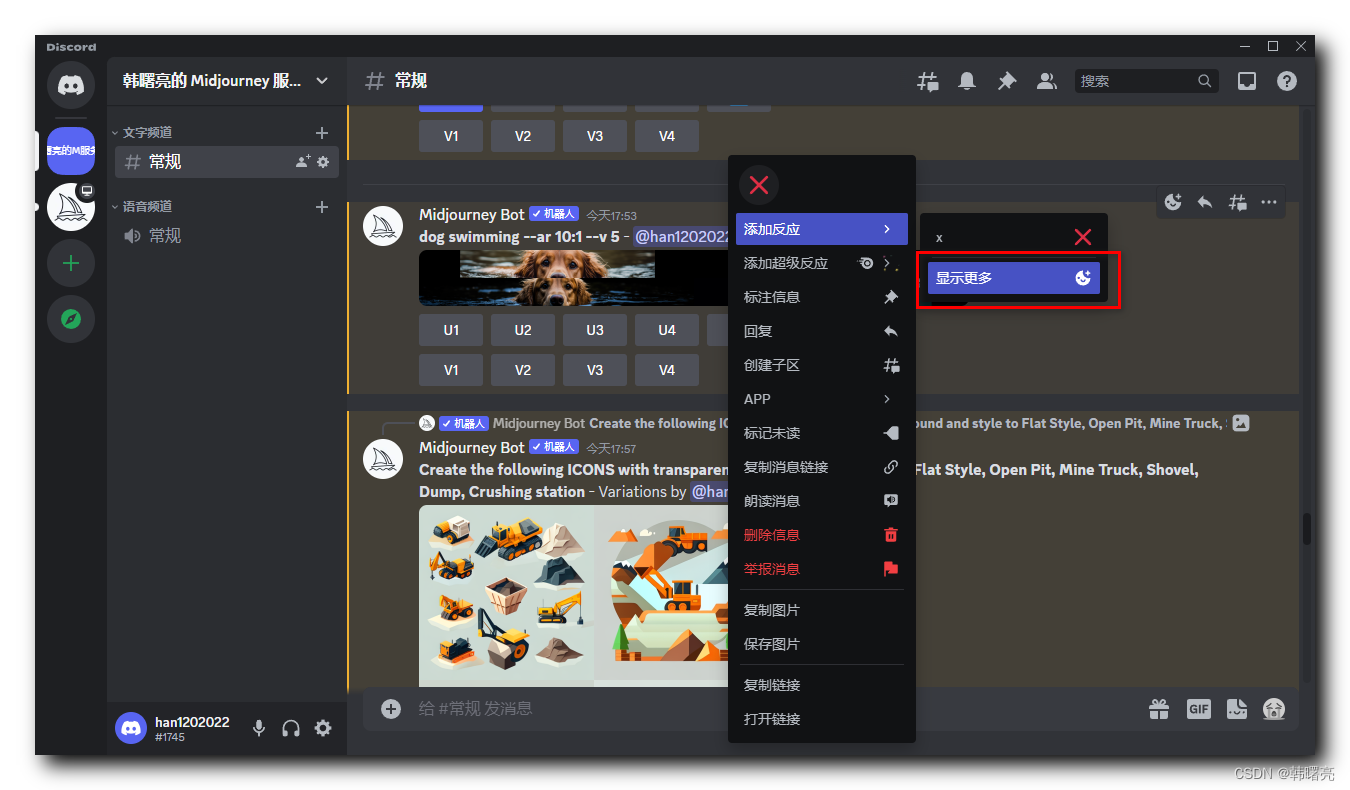Screen dimensions: 1350x790
Task: Click 显示更多 in the reaction submenu
Action: pos(1014,278)
